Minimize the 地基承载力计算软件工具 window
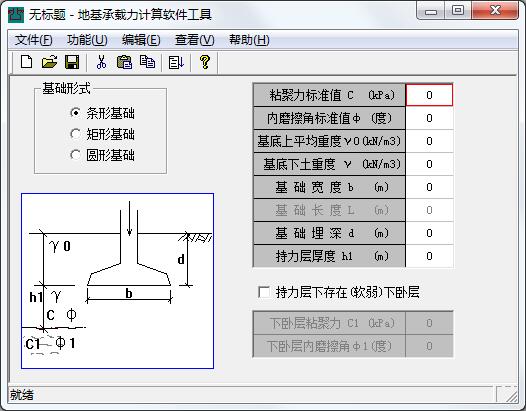Screen dimensions: 526x411 [431, 11]
